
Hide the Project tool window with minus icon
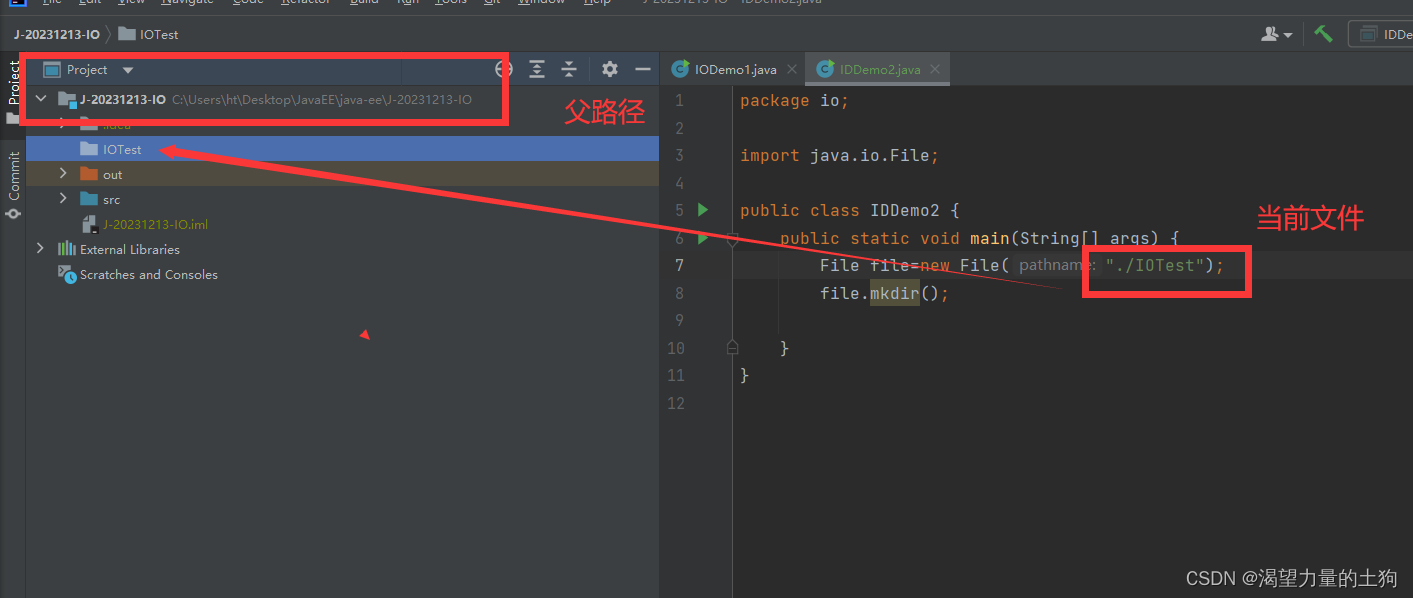[642, 69]
